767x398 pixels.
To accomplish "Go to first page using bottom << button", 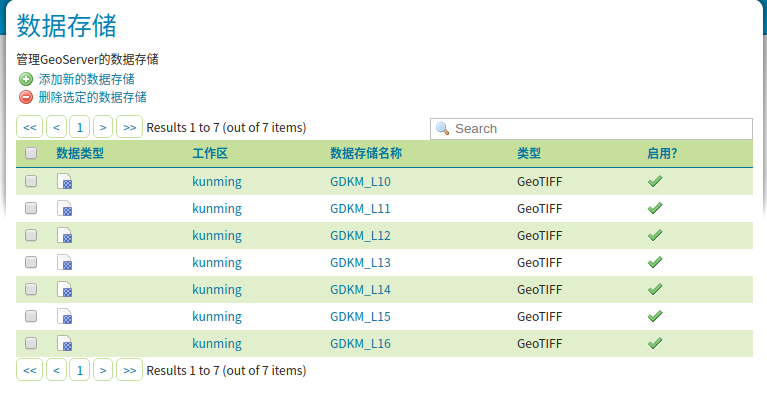I will 29,370.
